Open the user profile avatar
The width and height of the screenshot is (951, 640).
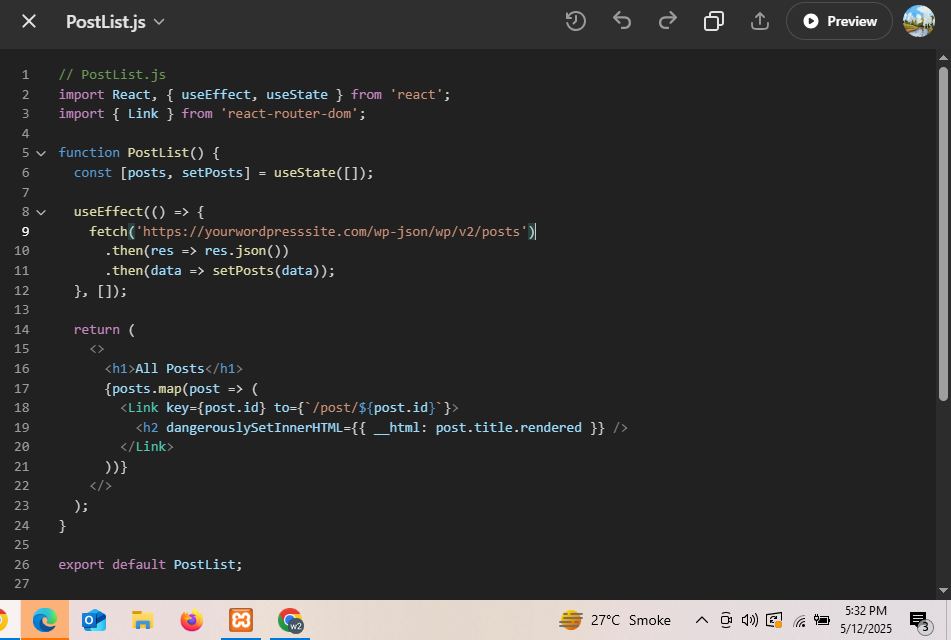918,21
